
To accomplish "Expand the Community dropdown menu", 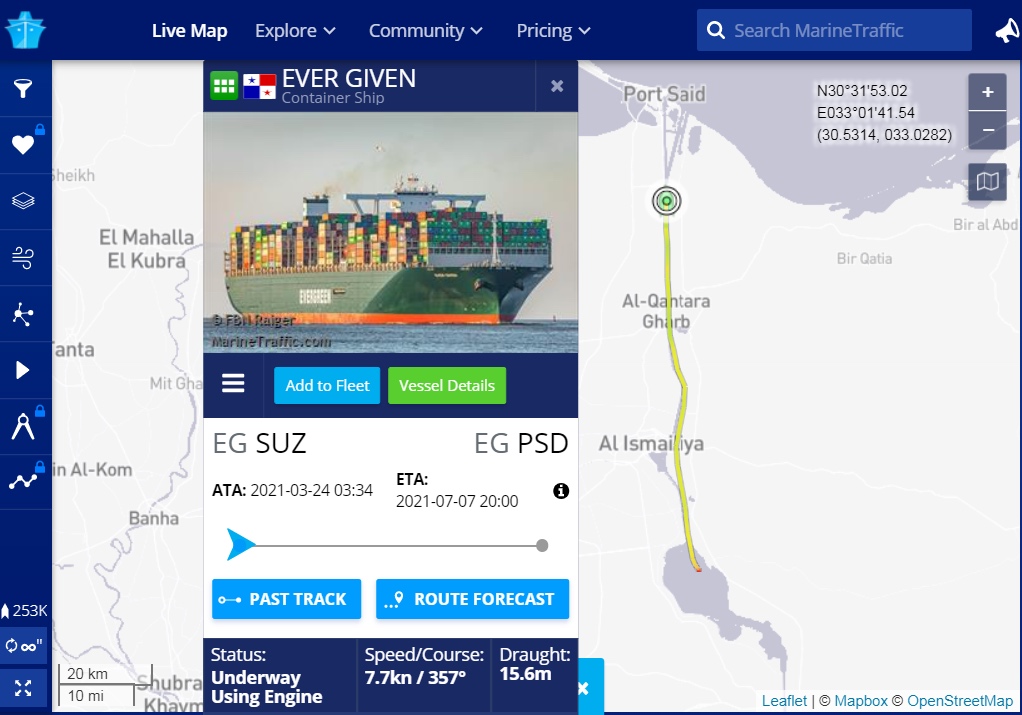I will click(x=426, y=31).
